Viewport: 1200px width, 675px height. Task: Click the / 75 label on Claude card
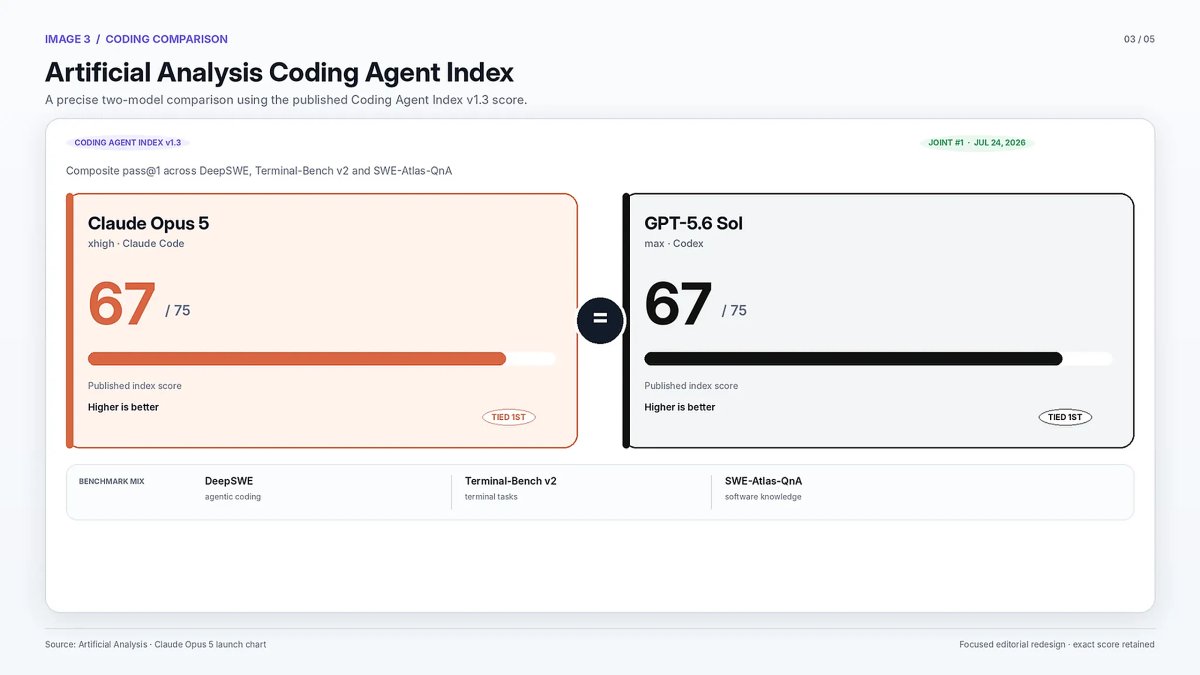pyautogui.click(x=178, y=311)
